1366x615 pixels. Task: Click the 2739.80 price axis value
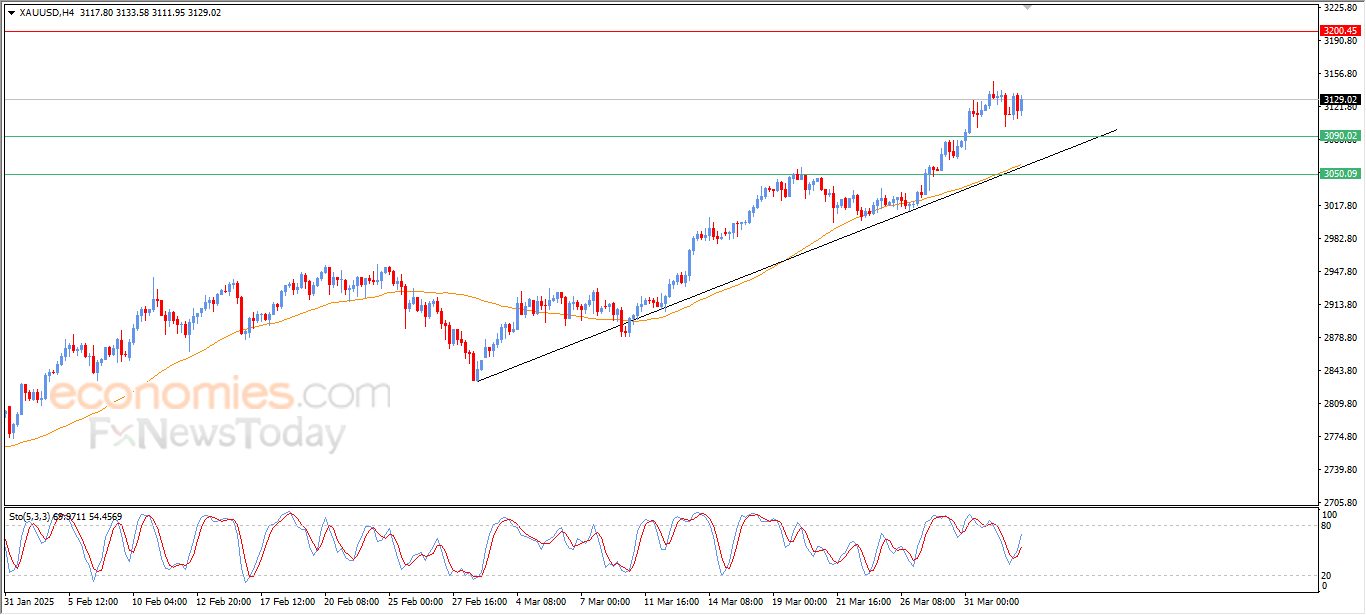tap(1340, 470)
